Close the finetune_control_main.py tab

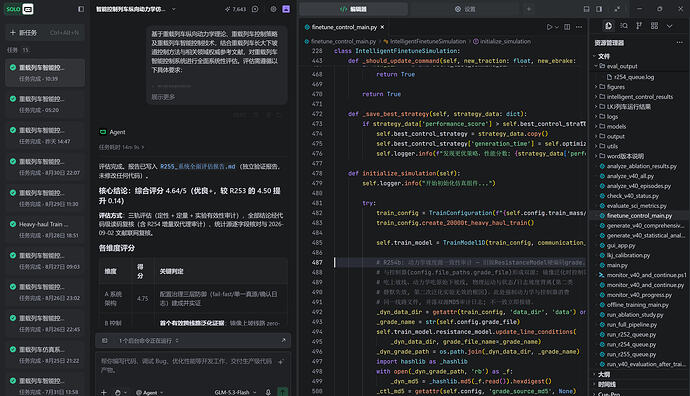[x=382, y=27]
